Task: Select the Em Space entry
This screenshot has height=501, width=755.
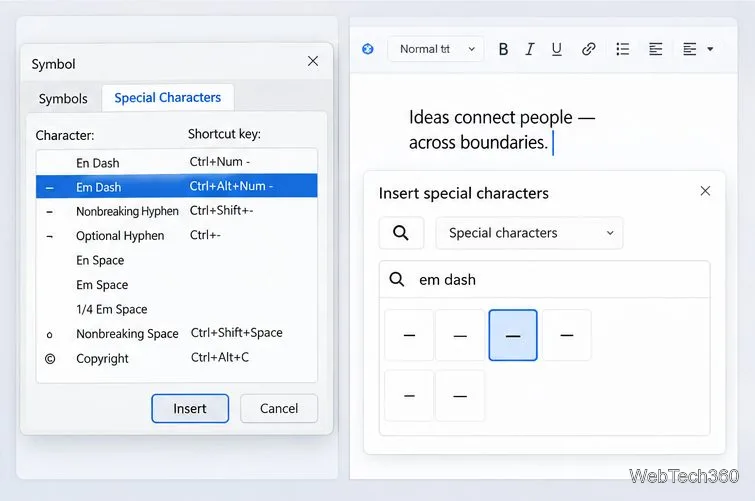Action: tap(177, 285)
